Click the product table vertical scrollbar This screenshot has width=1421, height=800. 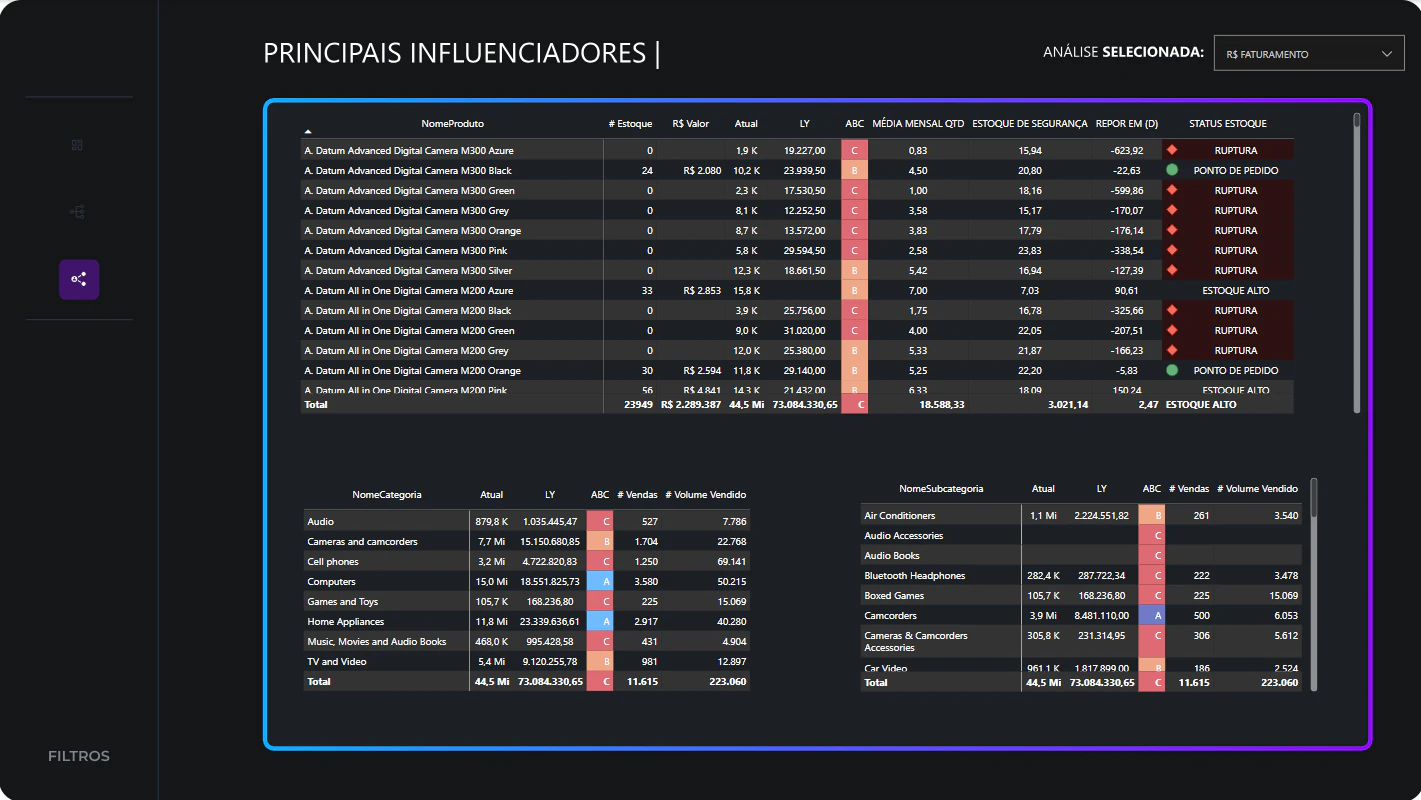1357,262
